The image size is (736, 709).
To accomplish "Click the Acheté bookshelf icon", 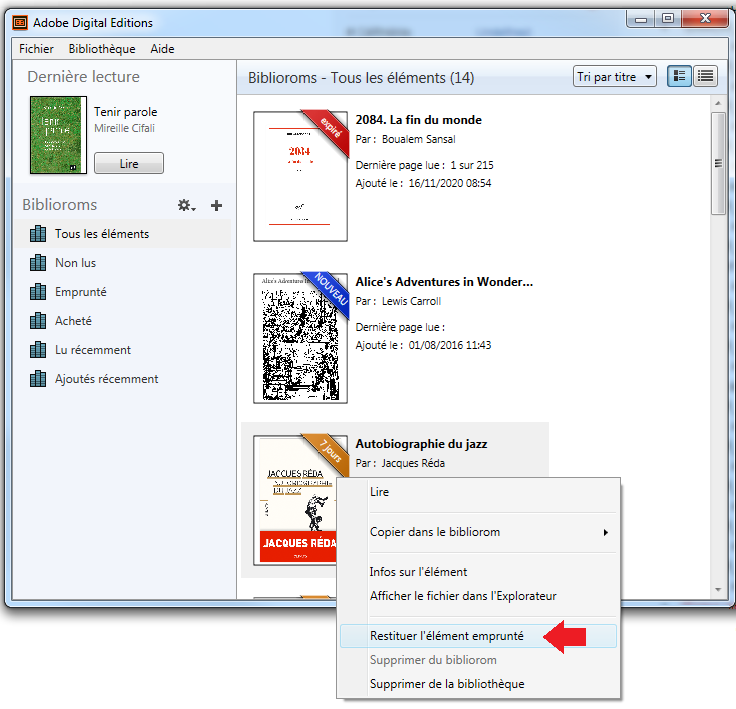I will pyautogui.click(x=39, y=321).
